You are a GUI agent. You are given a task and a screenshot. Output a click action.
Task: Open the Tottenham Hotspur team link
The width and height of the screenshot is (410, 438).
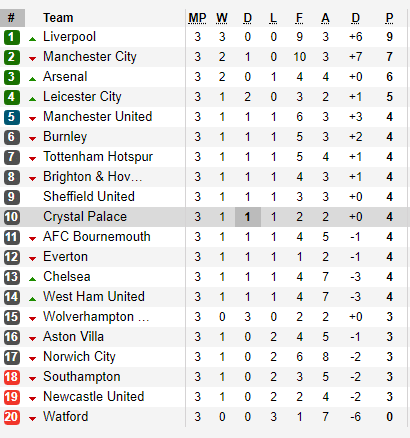pos(98,157)
